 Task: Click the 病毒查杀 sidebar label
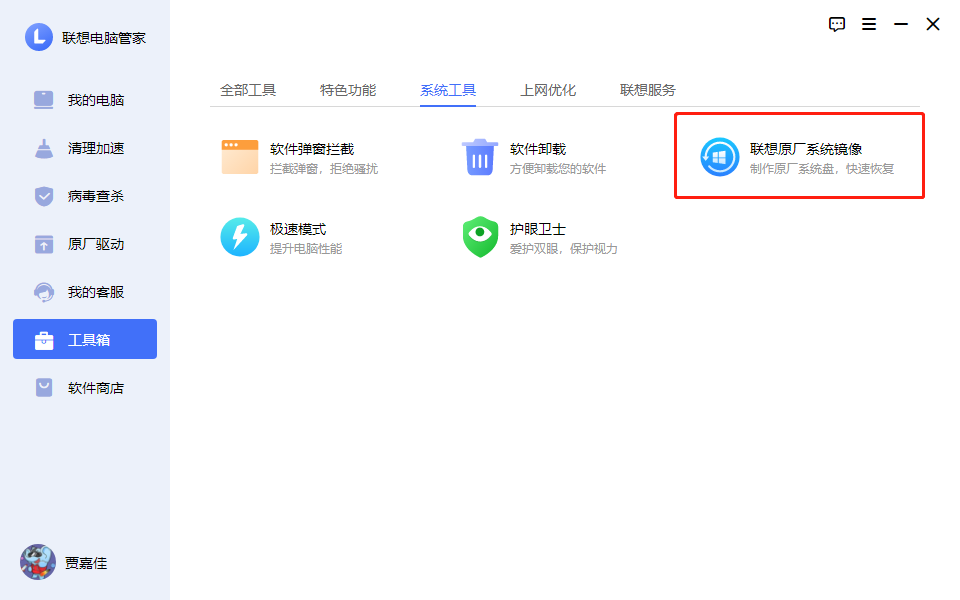[x=96, y=196]
